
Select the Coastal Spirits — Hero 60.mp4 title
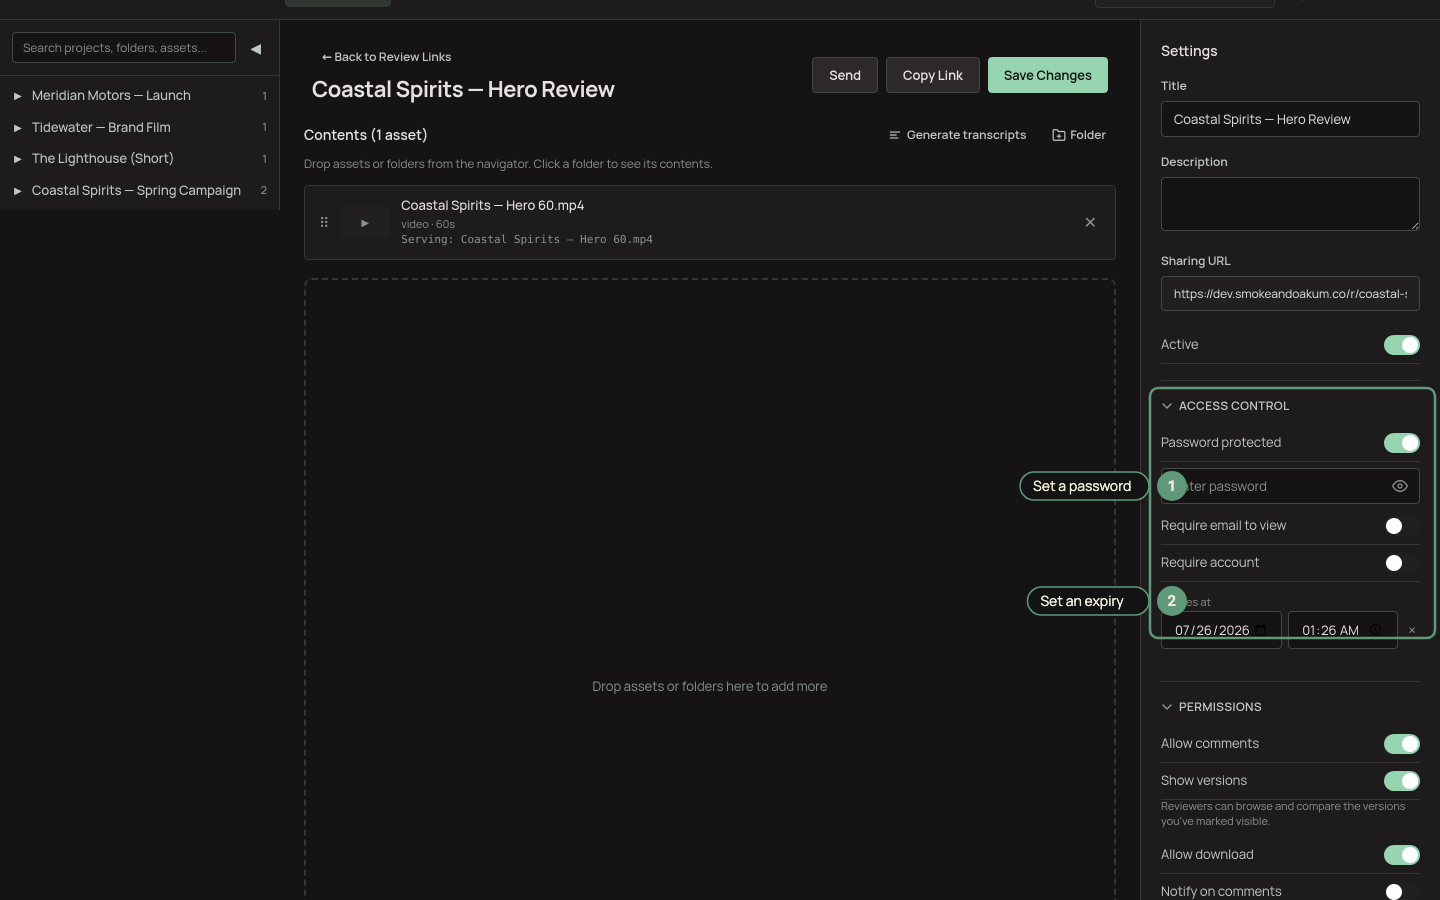[x=493, y=205]
